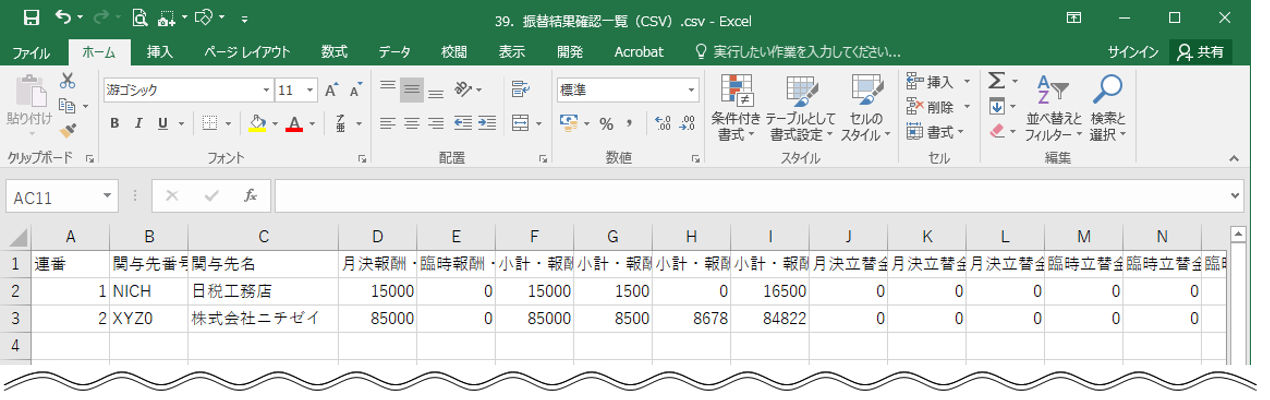Open 条件付き書式 conditional formatting
This screenshot has height=400, width=1270.
(736, 110)
